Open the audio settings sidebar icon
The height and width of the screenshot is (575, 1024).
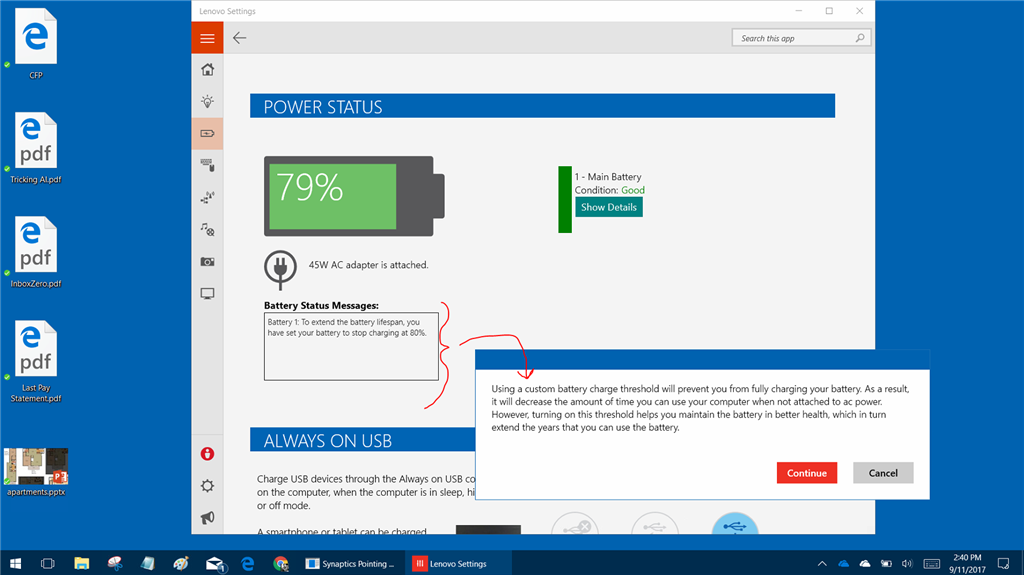click(208, 229)
